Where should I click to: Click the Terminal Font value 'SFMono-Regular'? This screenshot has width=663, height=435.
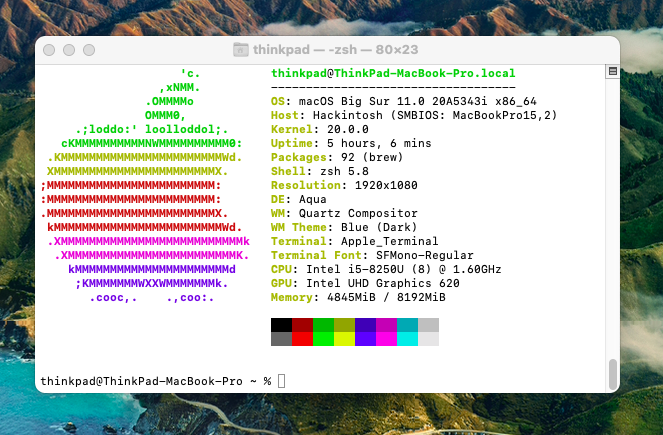tap(425, 255)
